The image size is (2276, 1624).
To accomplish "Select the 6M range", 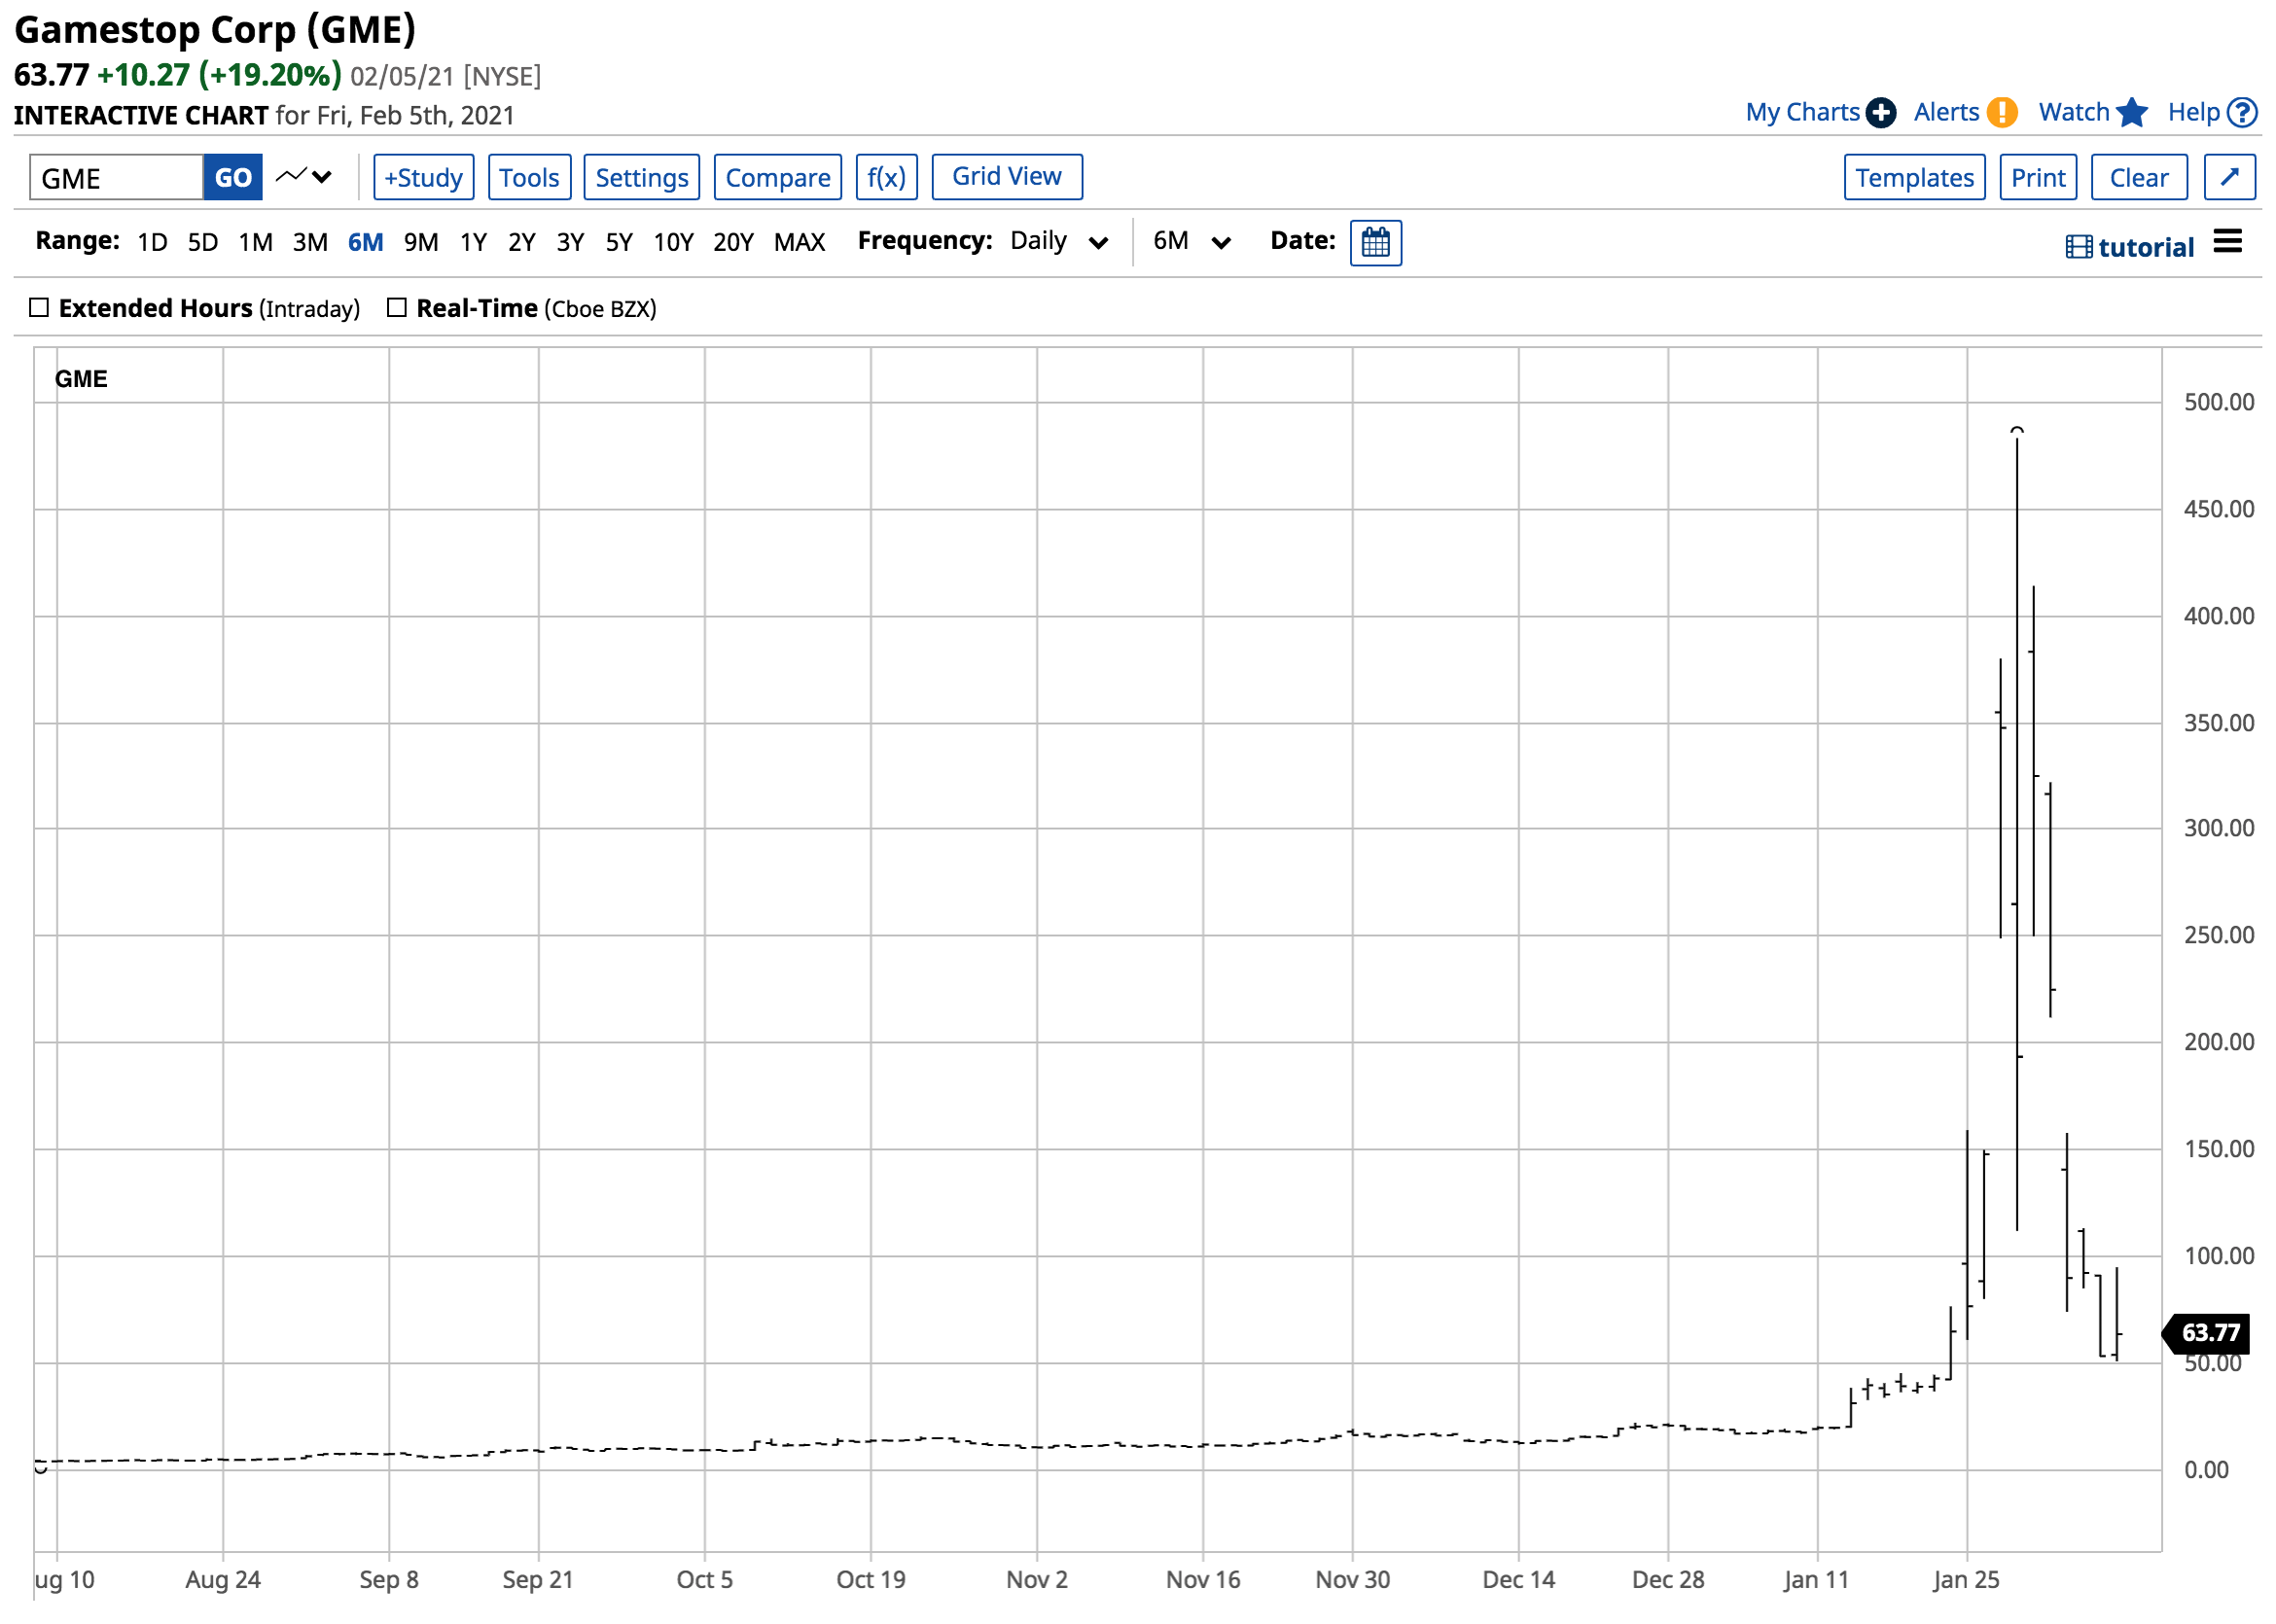I will tap(365, 242).
